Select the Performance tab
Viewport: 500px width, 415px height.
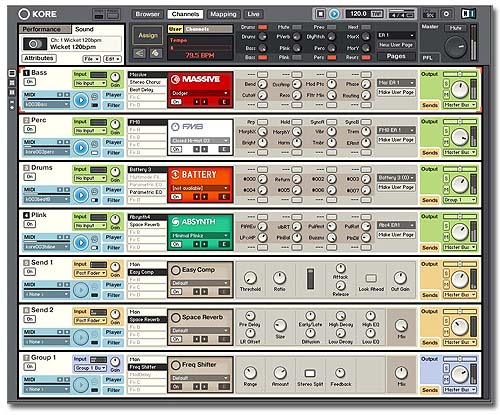tap(45, 29)
